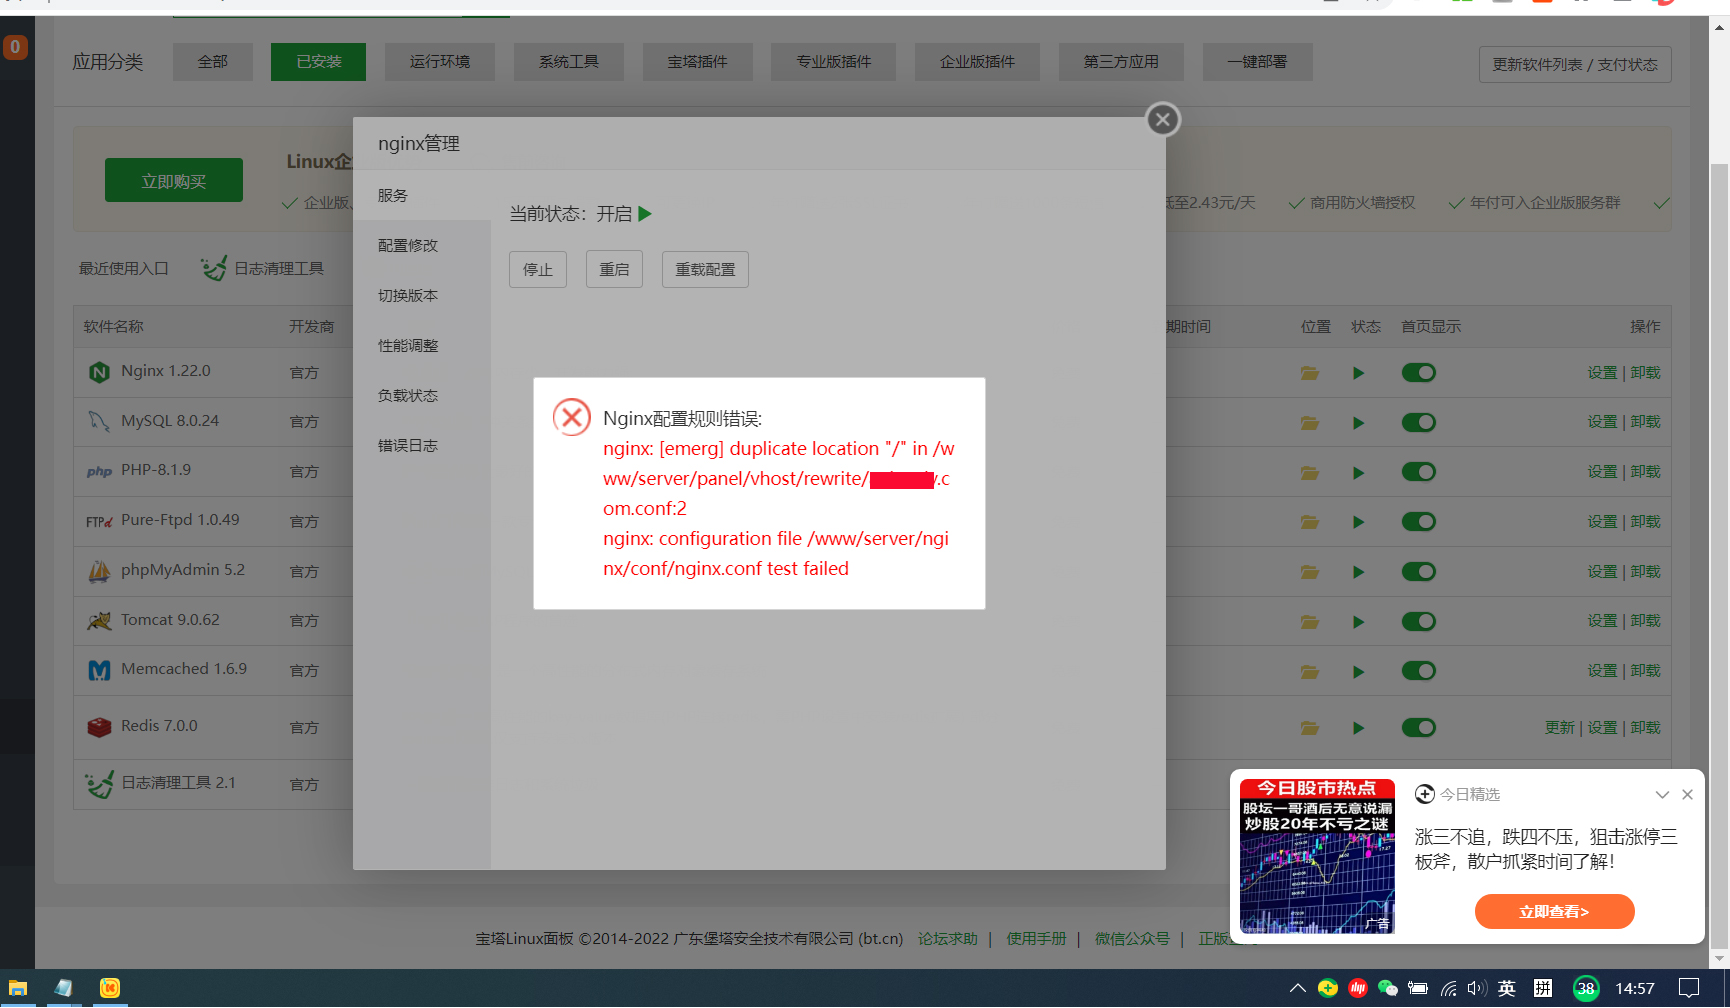Click 设置 link for Nginx row
This screenshot has width=1730, height=1008.
[1602, 373]
